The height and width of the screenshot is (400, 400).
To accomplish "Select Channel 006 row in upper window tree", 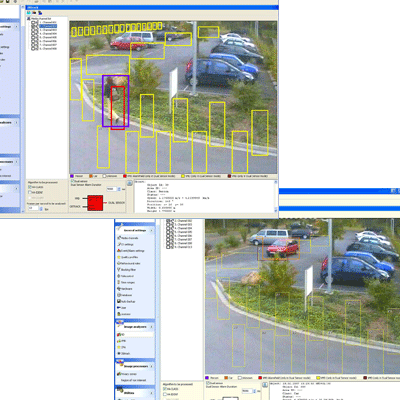I will pyautogui.click(x=48, y=41).
